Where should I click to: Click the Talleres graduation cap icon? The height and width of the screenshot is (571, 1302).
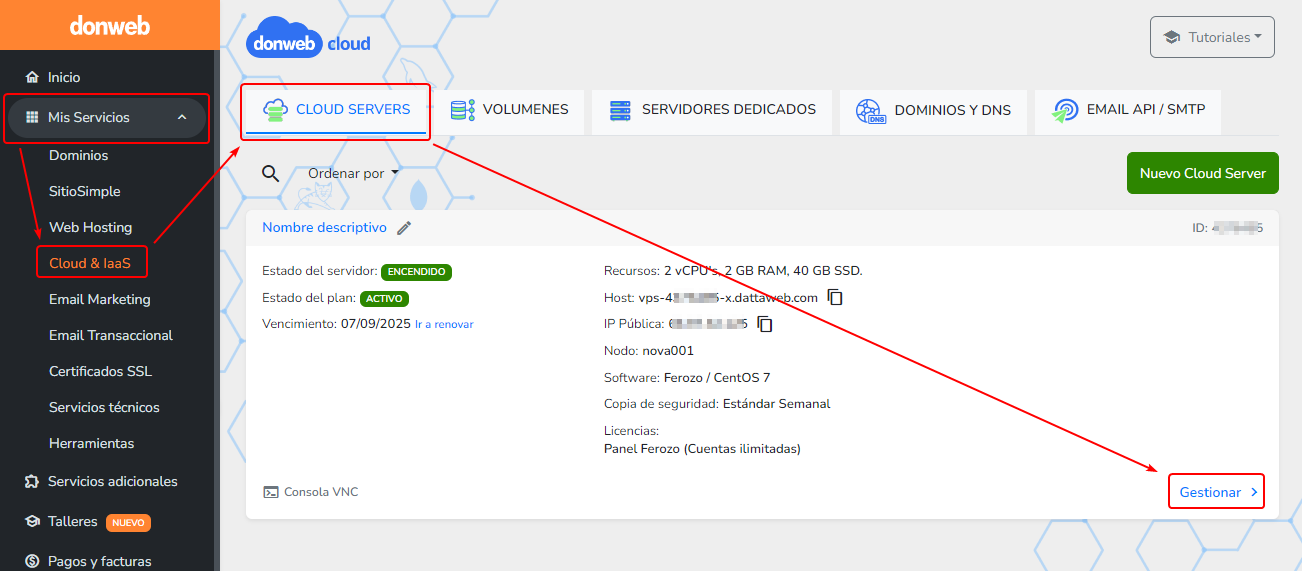(x=32, y=521)
